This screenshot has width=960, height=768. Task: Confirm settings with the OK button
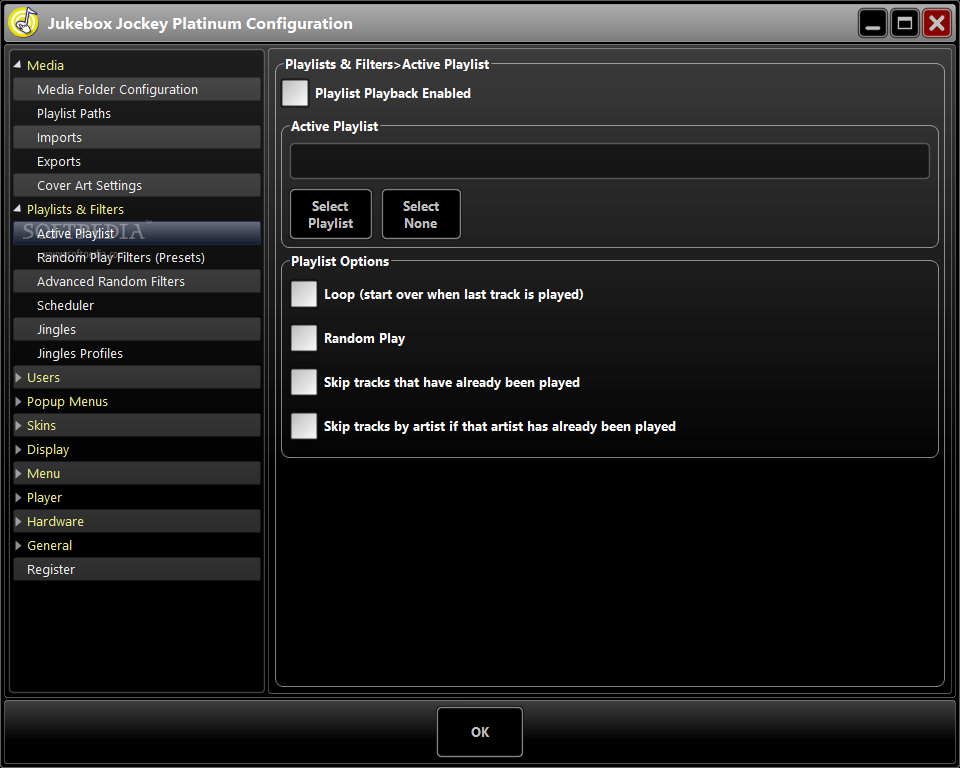(480, 732)
